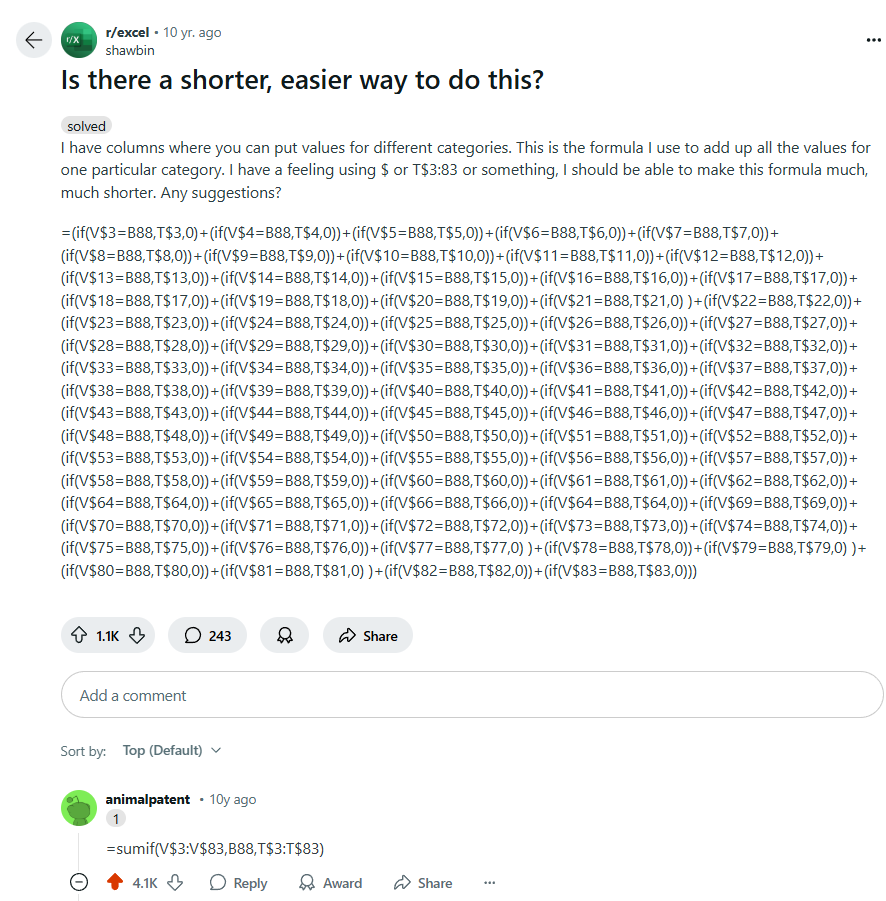The image size is (886, 901).
Task: Collapse the animalpatent comment thread
Action: (x=80, y=883)
